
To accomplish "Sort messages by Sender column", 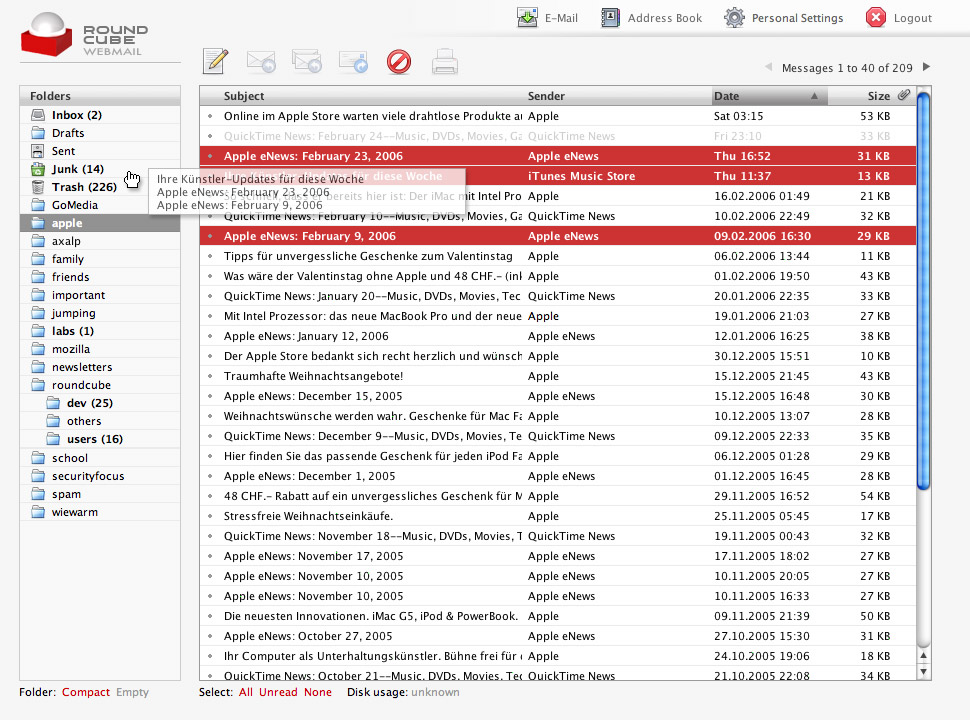I will 546,96.
